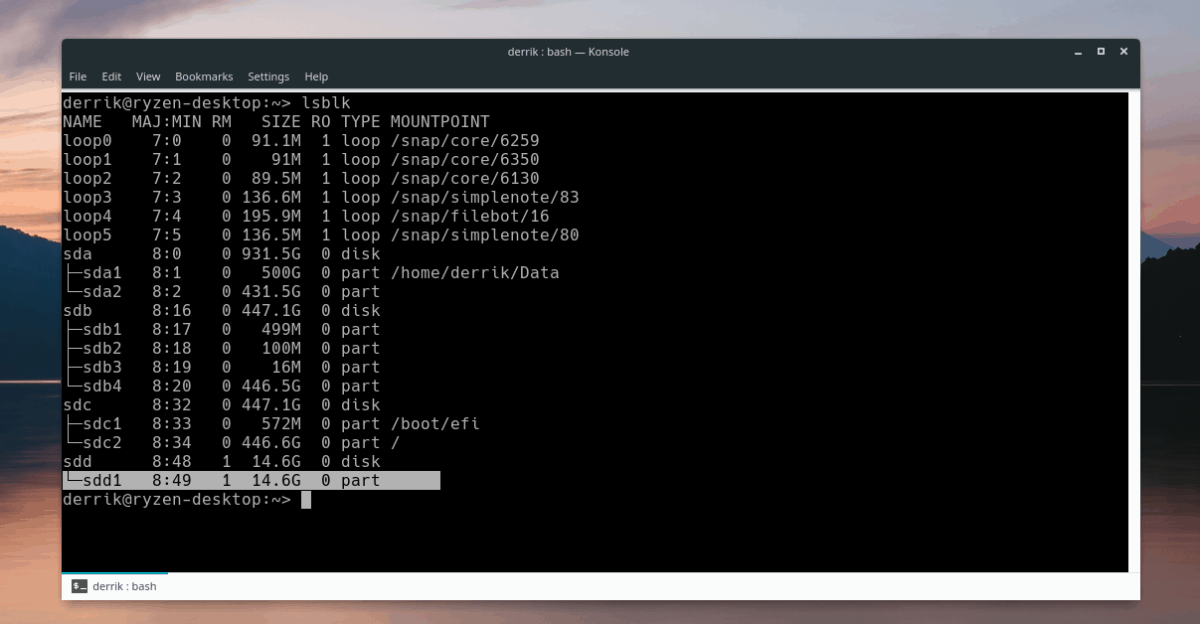The width and height of the screenshot is (1200, 624).
Task: Click the SIZE column header
Action: point(281,122)
